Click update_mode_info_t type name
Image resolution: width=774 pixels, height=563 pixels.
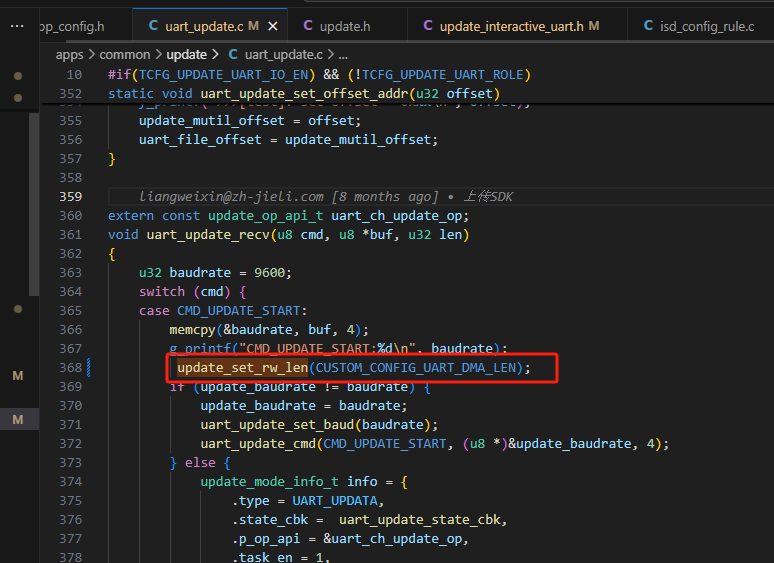(x=270, y=482)
